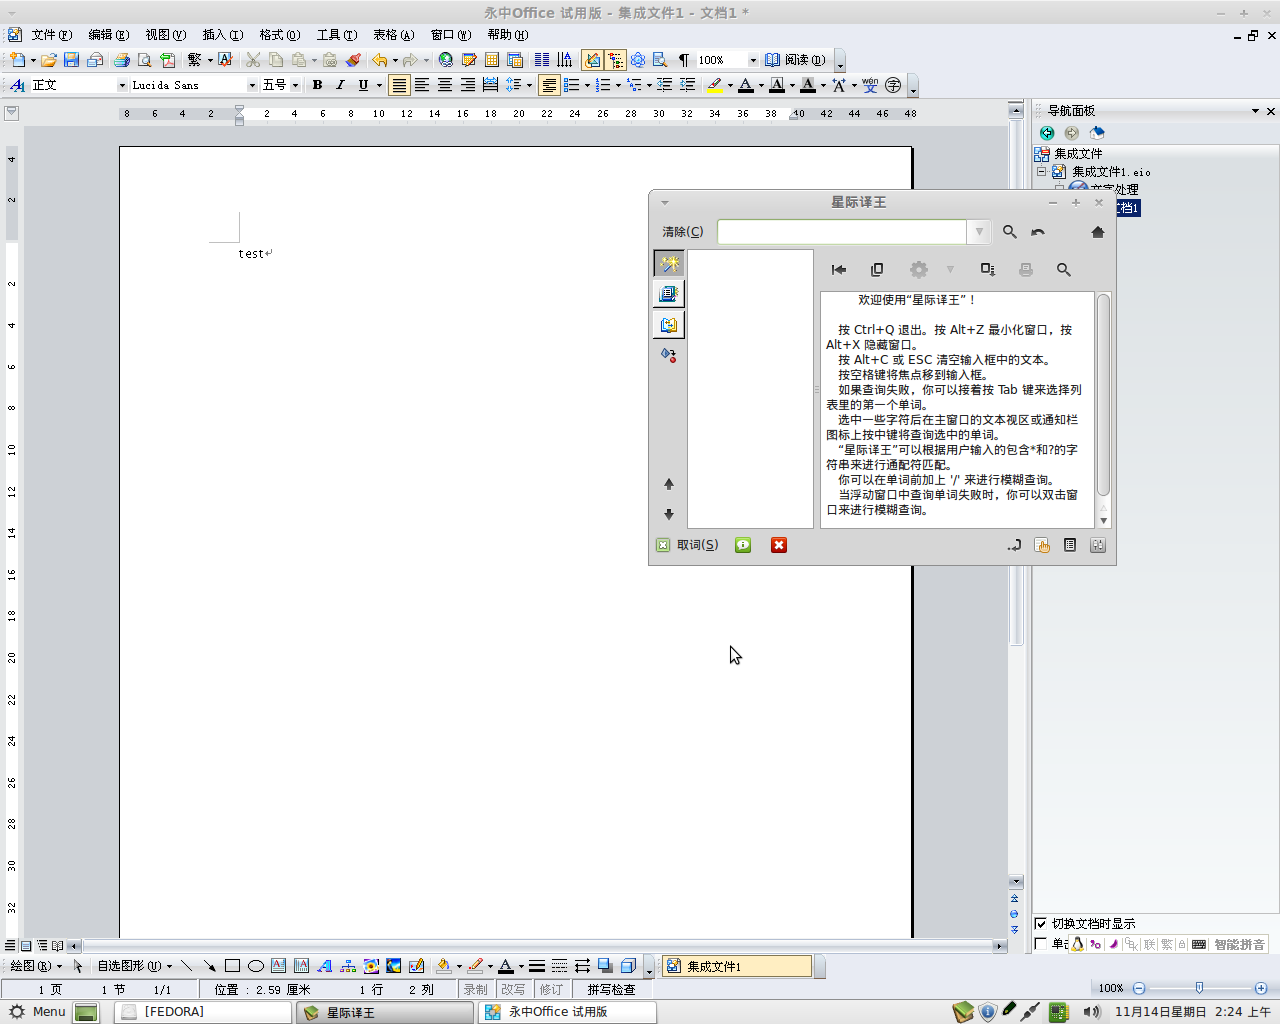The image size is (1280, 1024).
Task: Set text columns with the columns icon
Action: (542, 60)
